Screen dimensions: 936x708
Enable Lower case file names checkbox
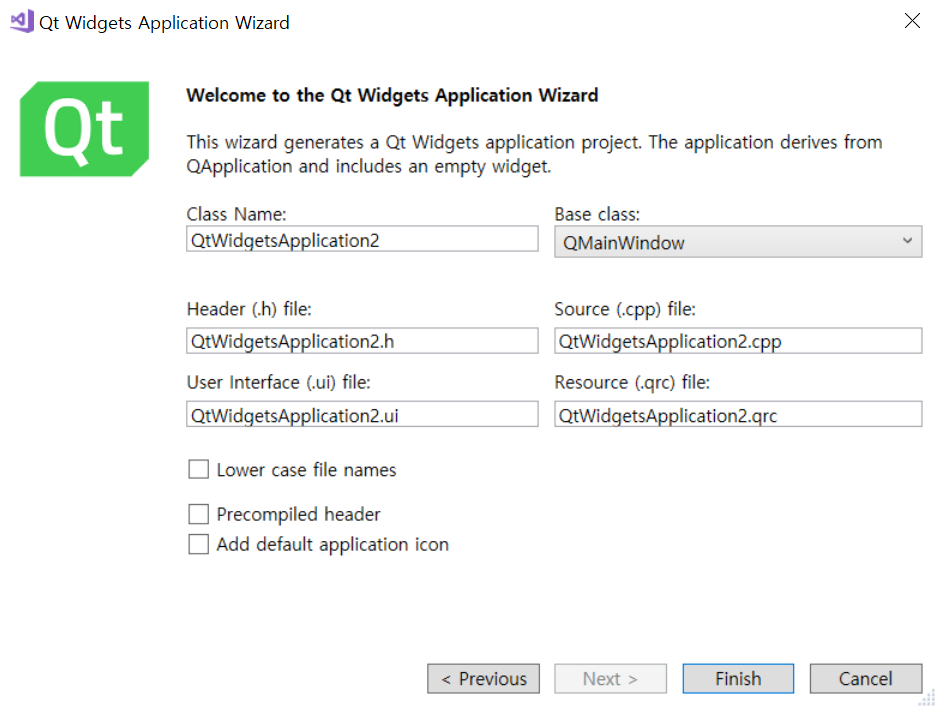point(198,469)
